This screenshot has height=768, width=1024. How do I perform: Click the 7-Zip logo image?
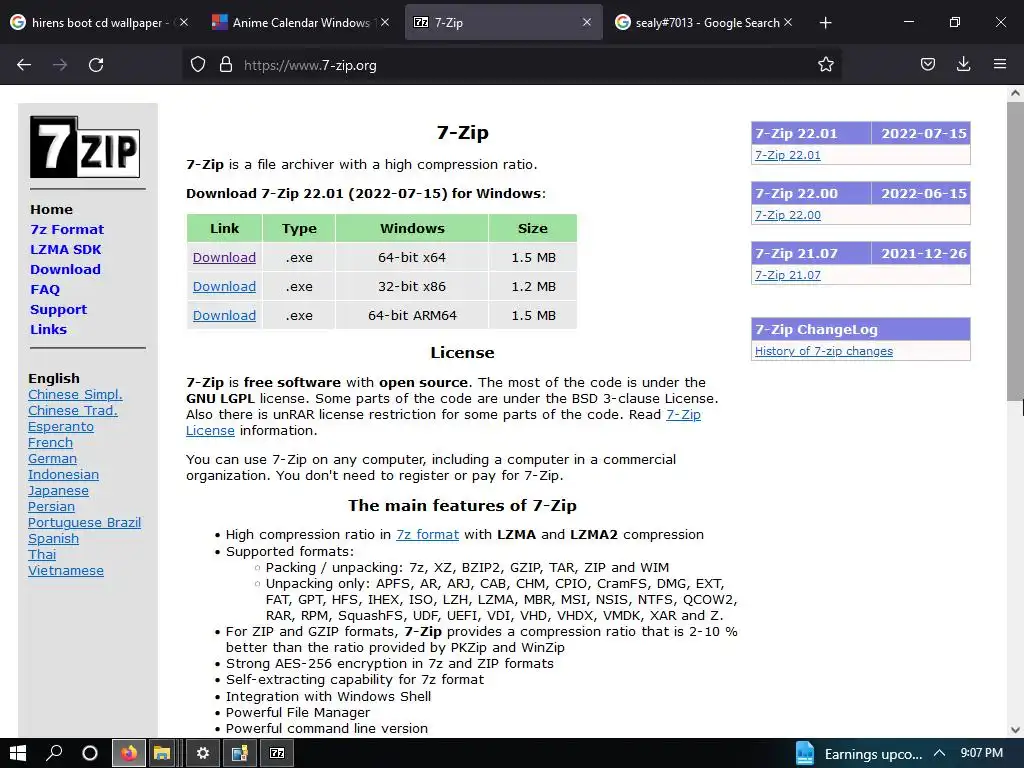click(x=85, y=147)
